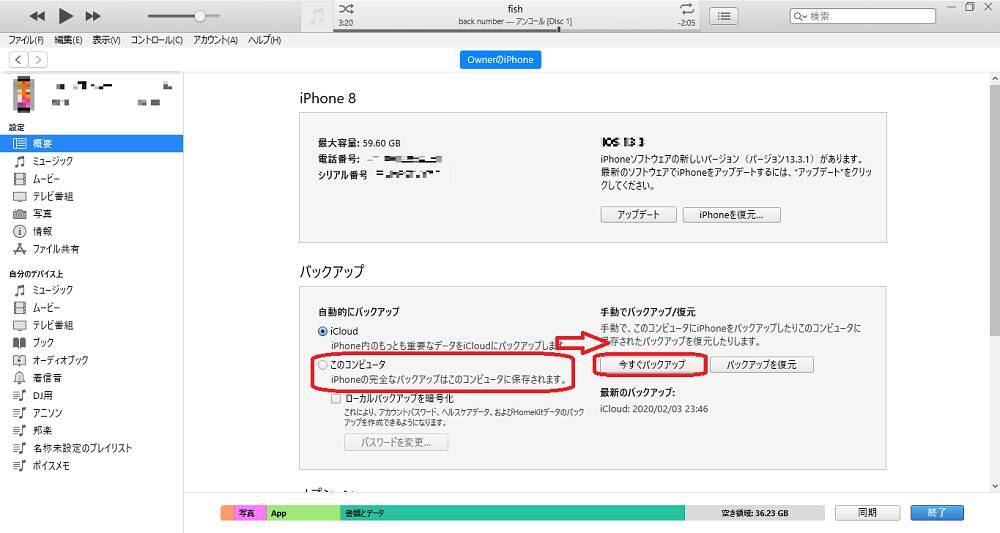This screenshot has height=533, width=1000.
Task: Click the アップデート button
Action: point(638,215)
